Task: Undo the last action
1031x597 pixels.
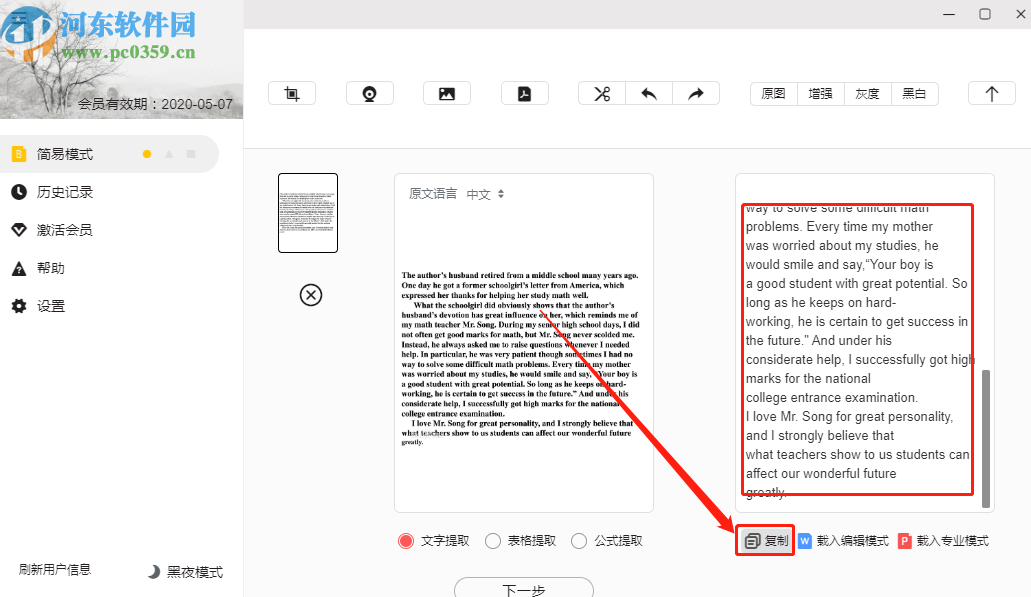Action: 649,92
